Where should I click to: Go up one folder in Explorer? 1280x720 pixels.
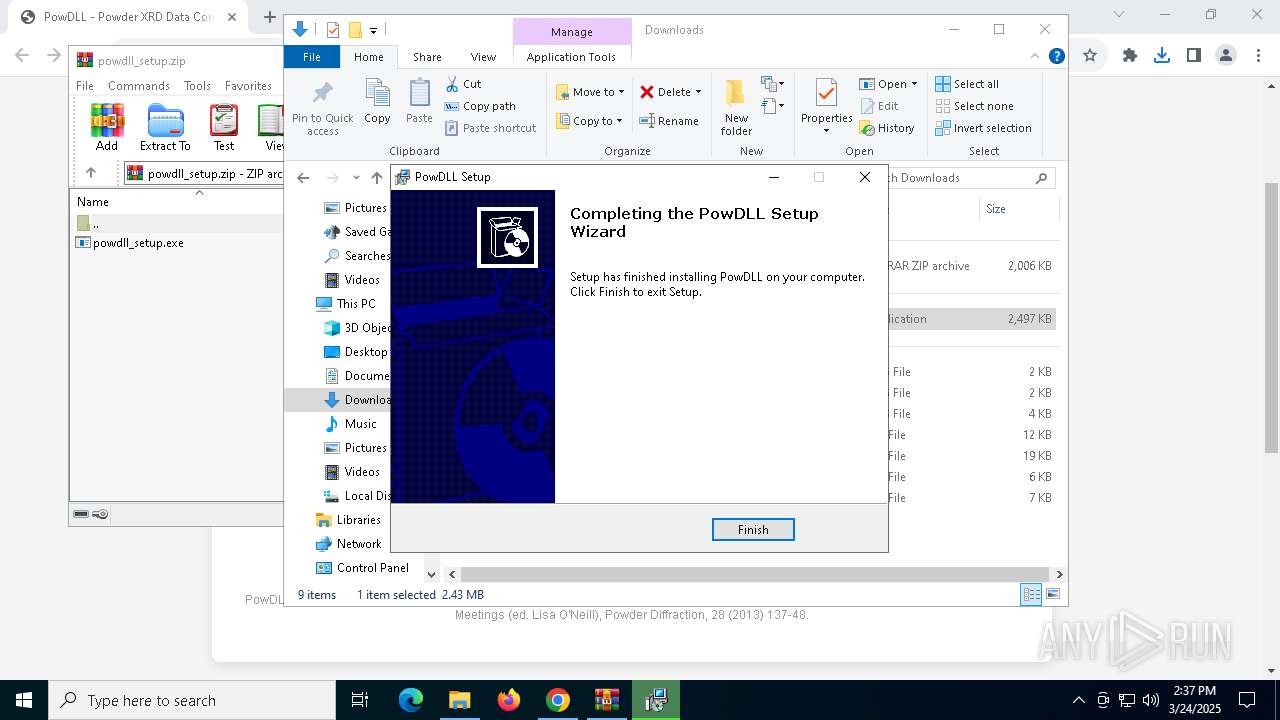click(x=377, y=178)
